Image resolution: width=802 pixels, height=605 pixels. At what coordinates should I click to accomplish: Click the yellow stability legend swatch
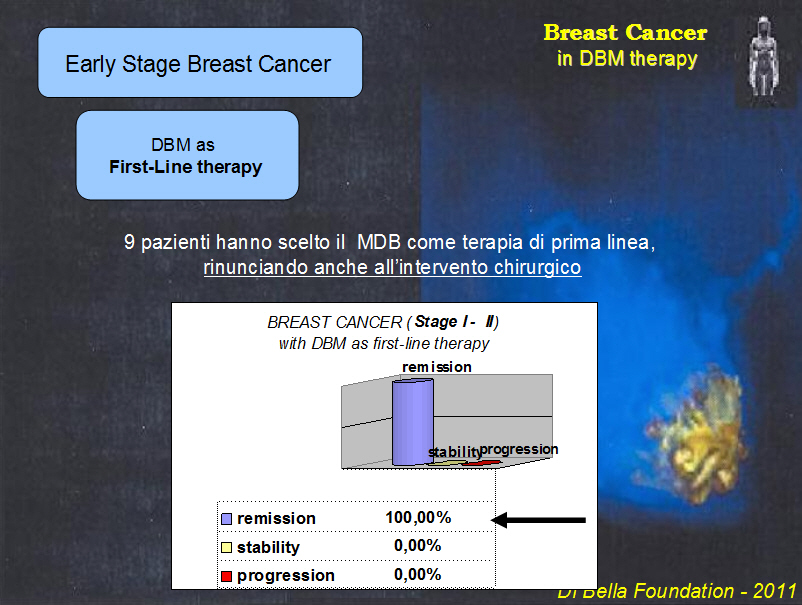click(226, 548)
